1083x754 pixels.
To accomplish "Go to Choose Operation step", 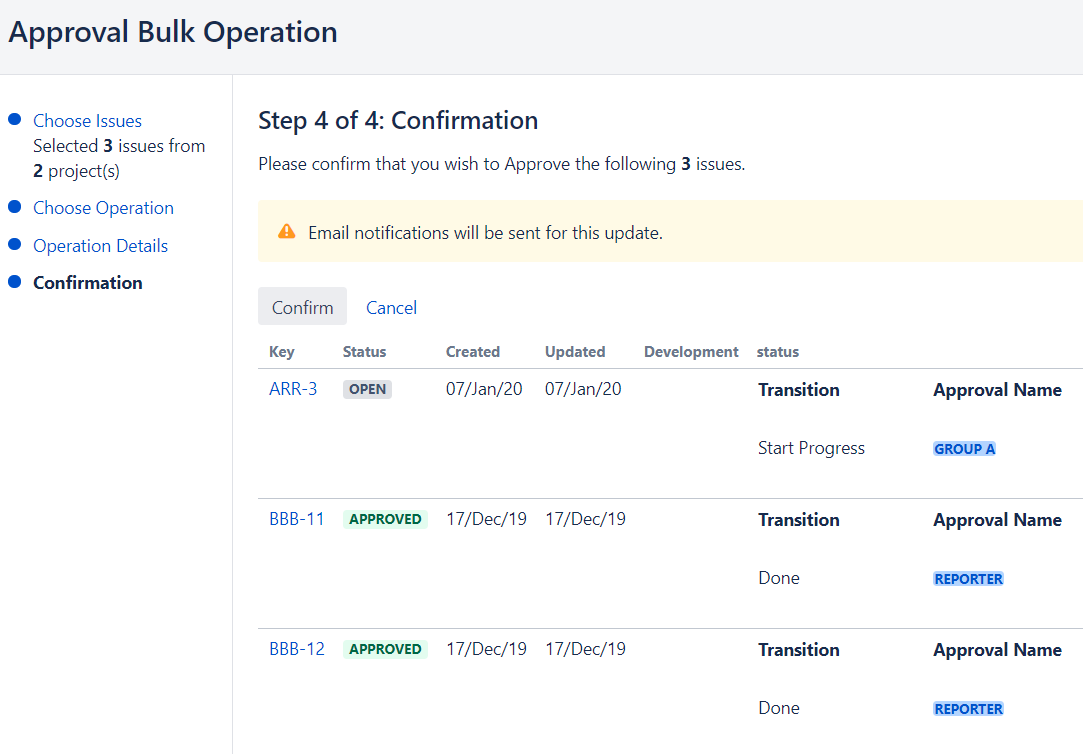I will pyautogui.click(x=103, y=208).
